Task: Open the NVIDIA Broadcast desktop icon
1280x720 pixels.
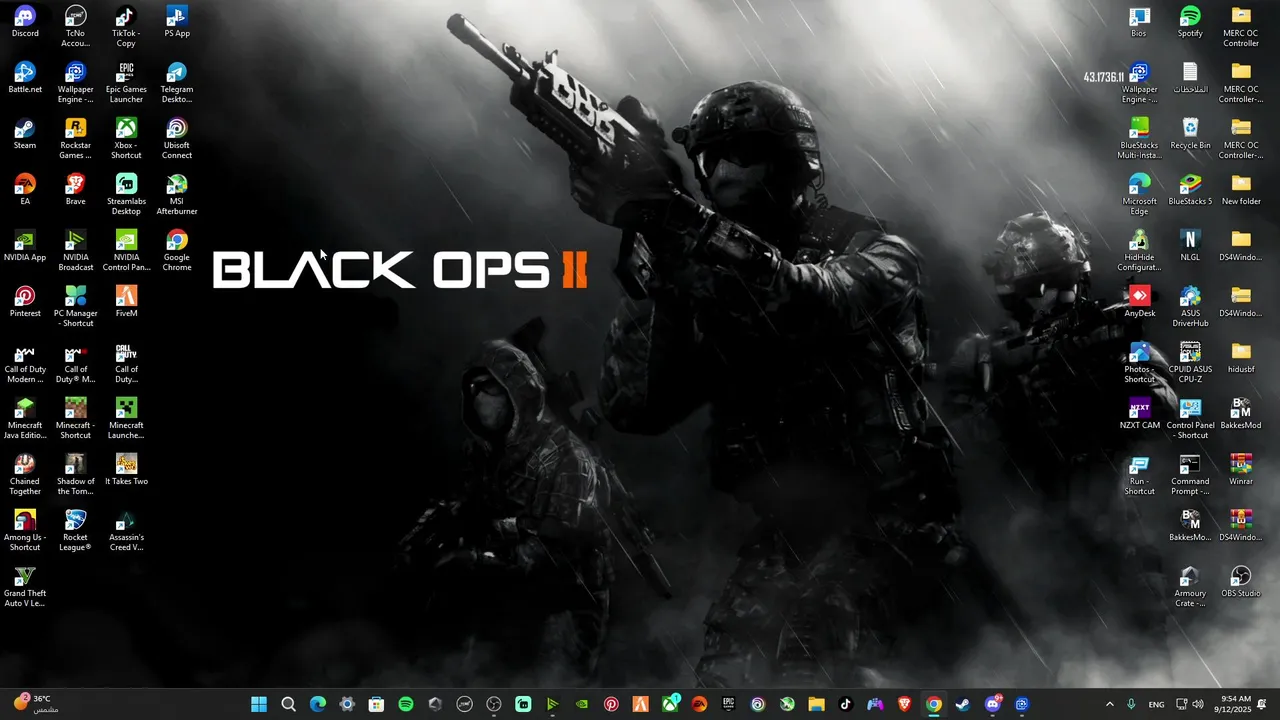Action: [x=76, y=251]
